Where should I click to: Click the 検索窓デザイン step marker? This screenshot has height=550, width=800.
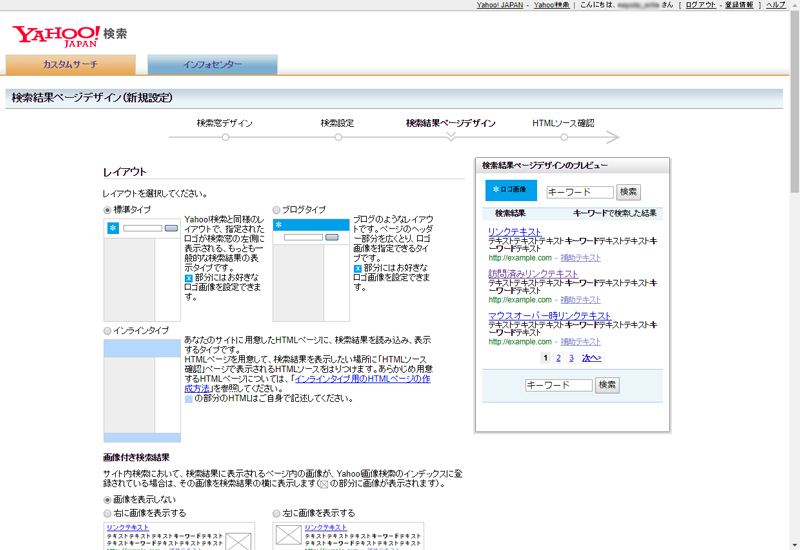(226, 137)
